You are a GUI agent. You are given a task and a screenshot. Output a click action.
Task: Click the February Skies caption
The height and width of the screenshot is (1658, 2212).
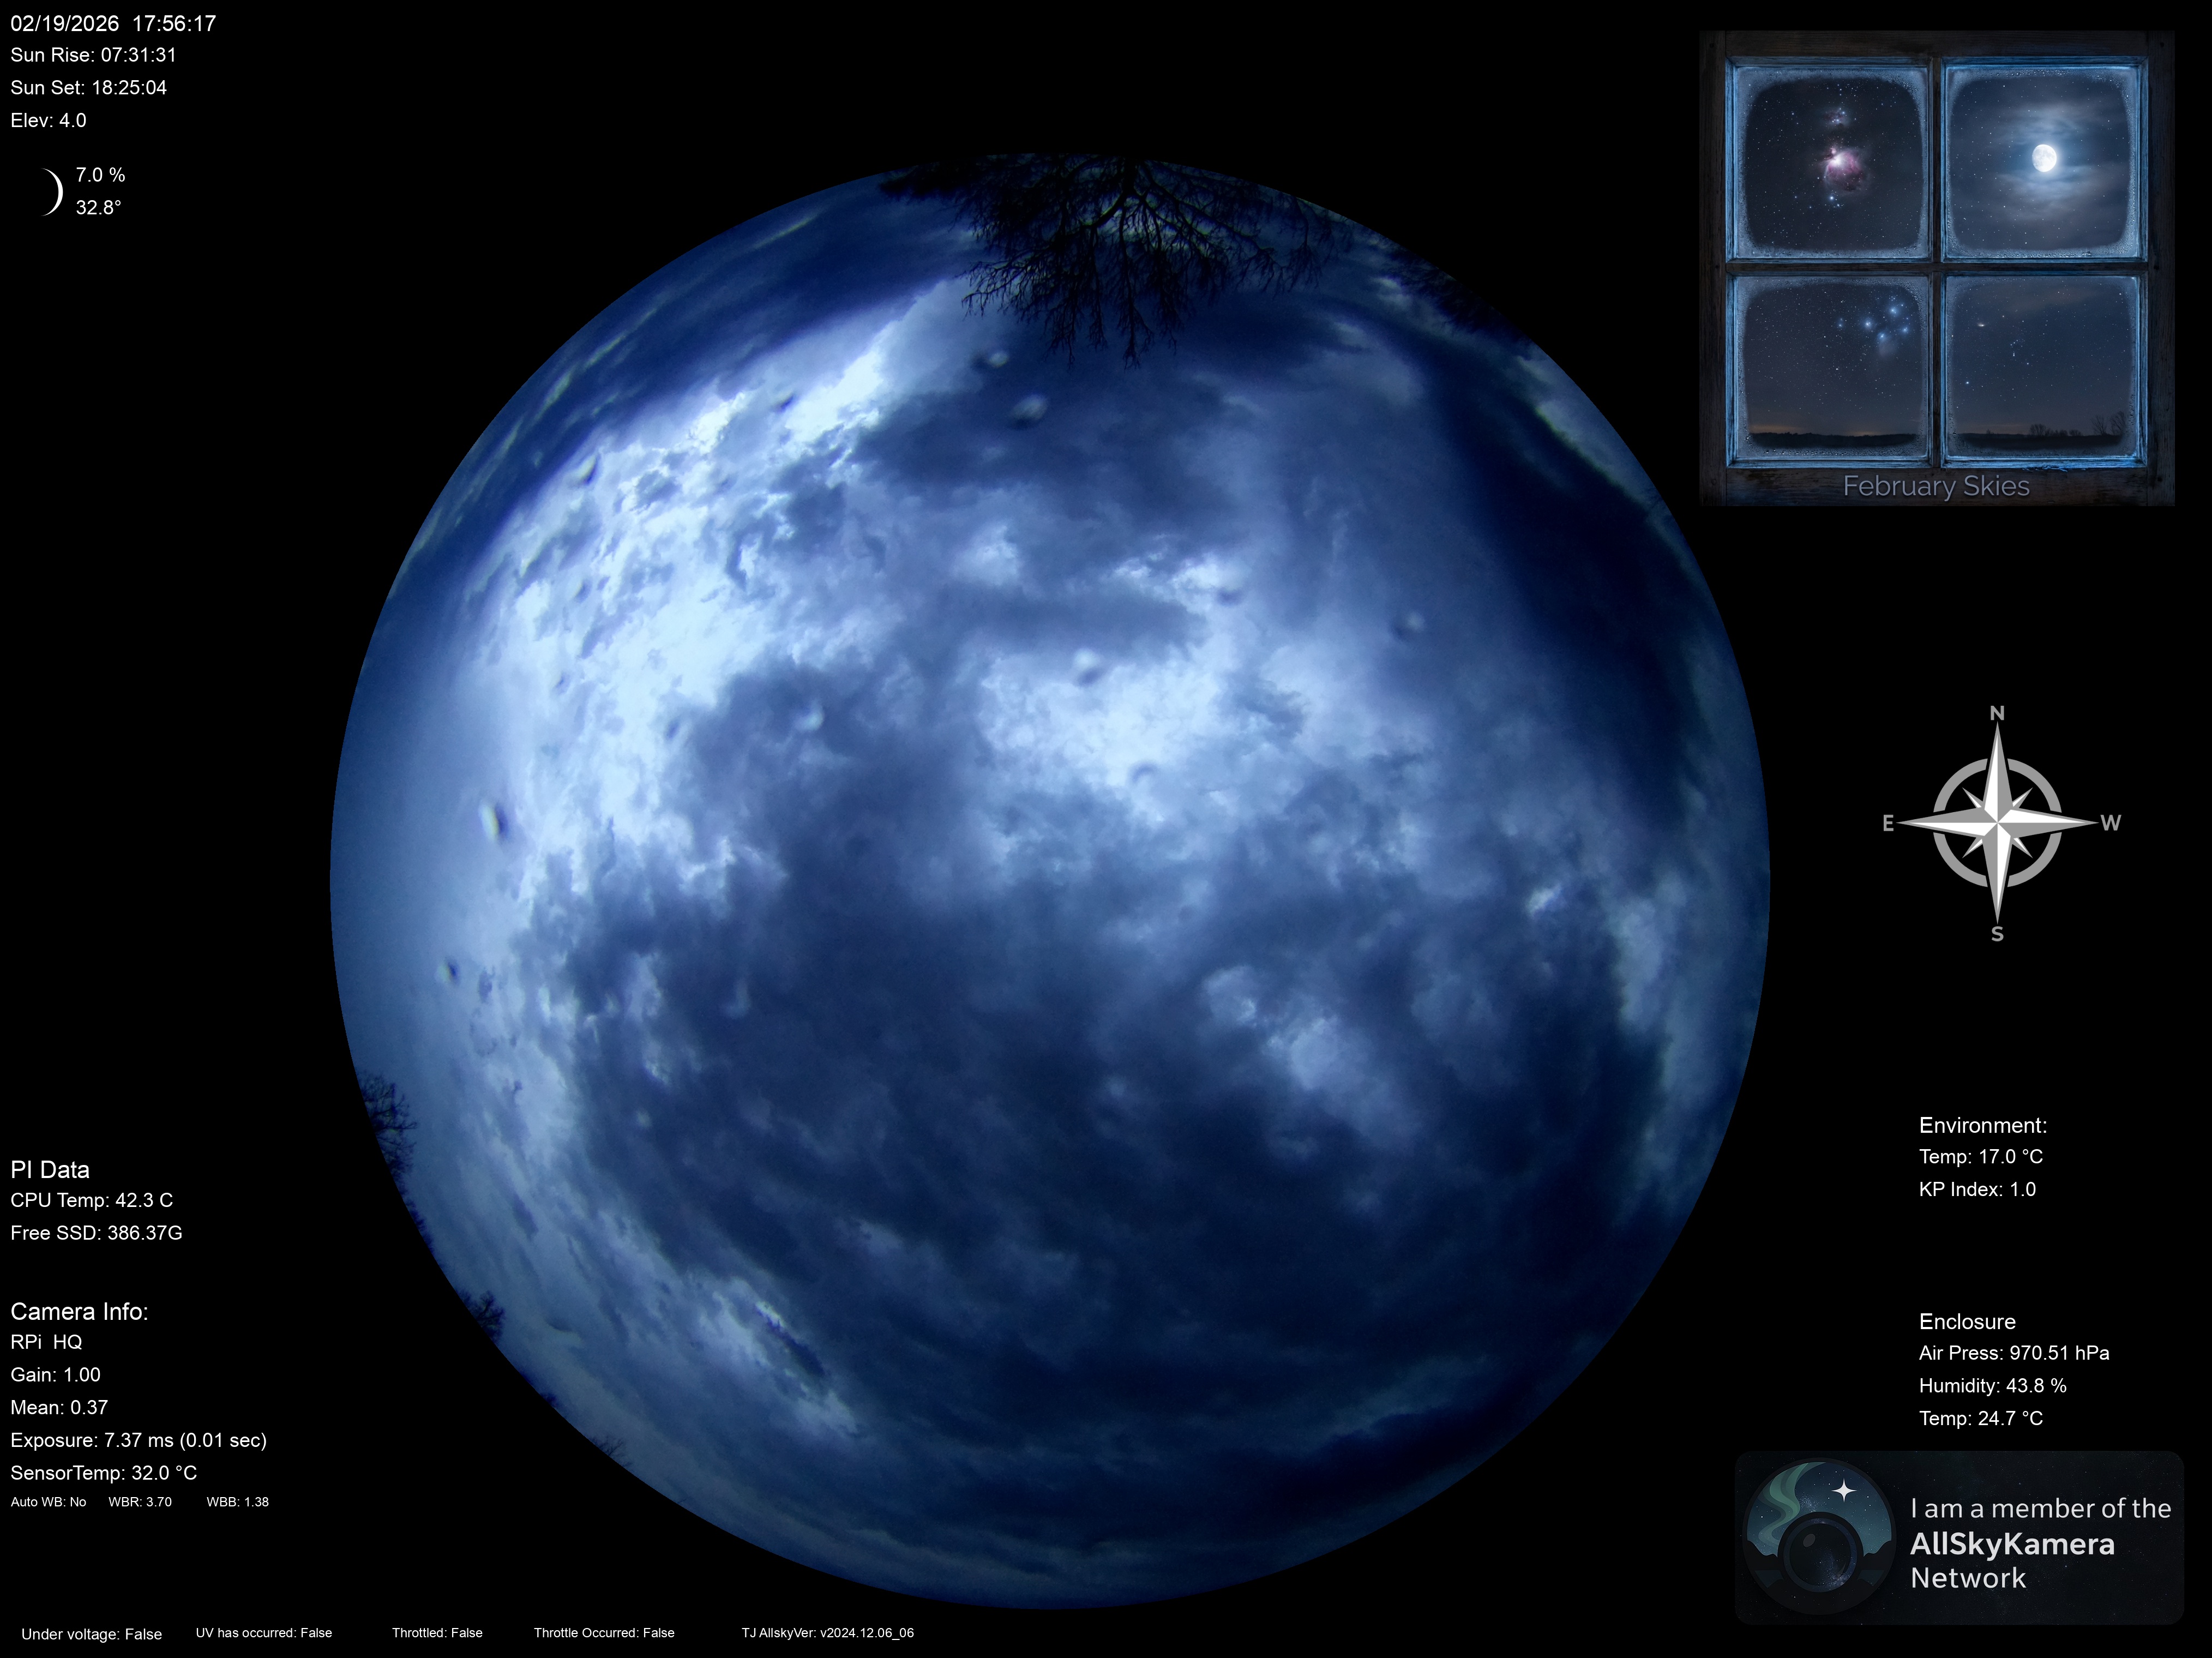tap(1936, 486)
